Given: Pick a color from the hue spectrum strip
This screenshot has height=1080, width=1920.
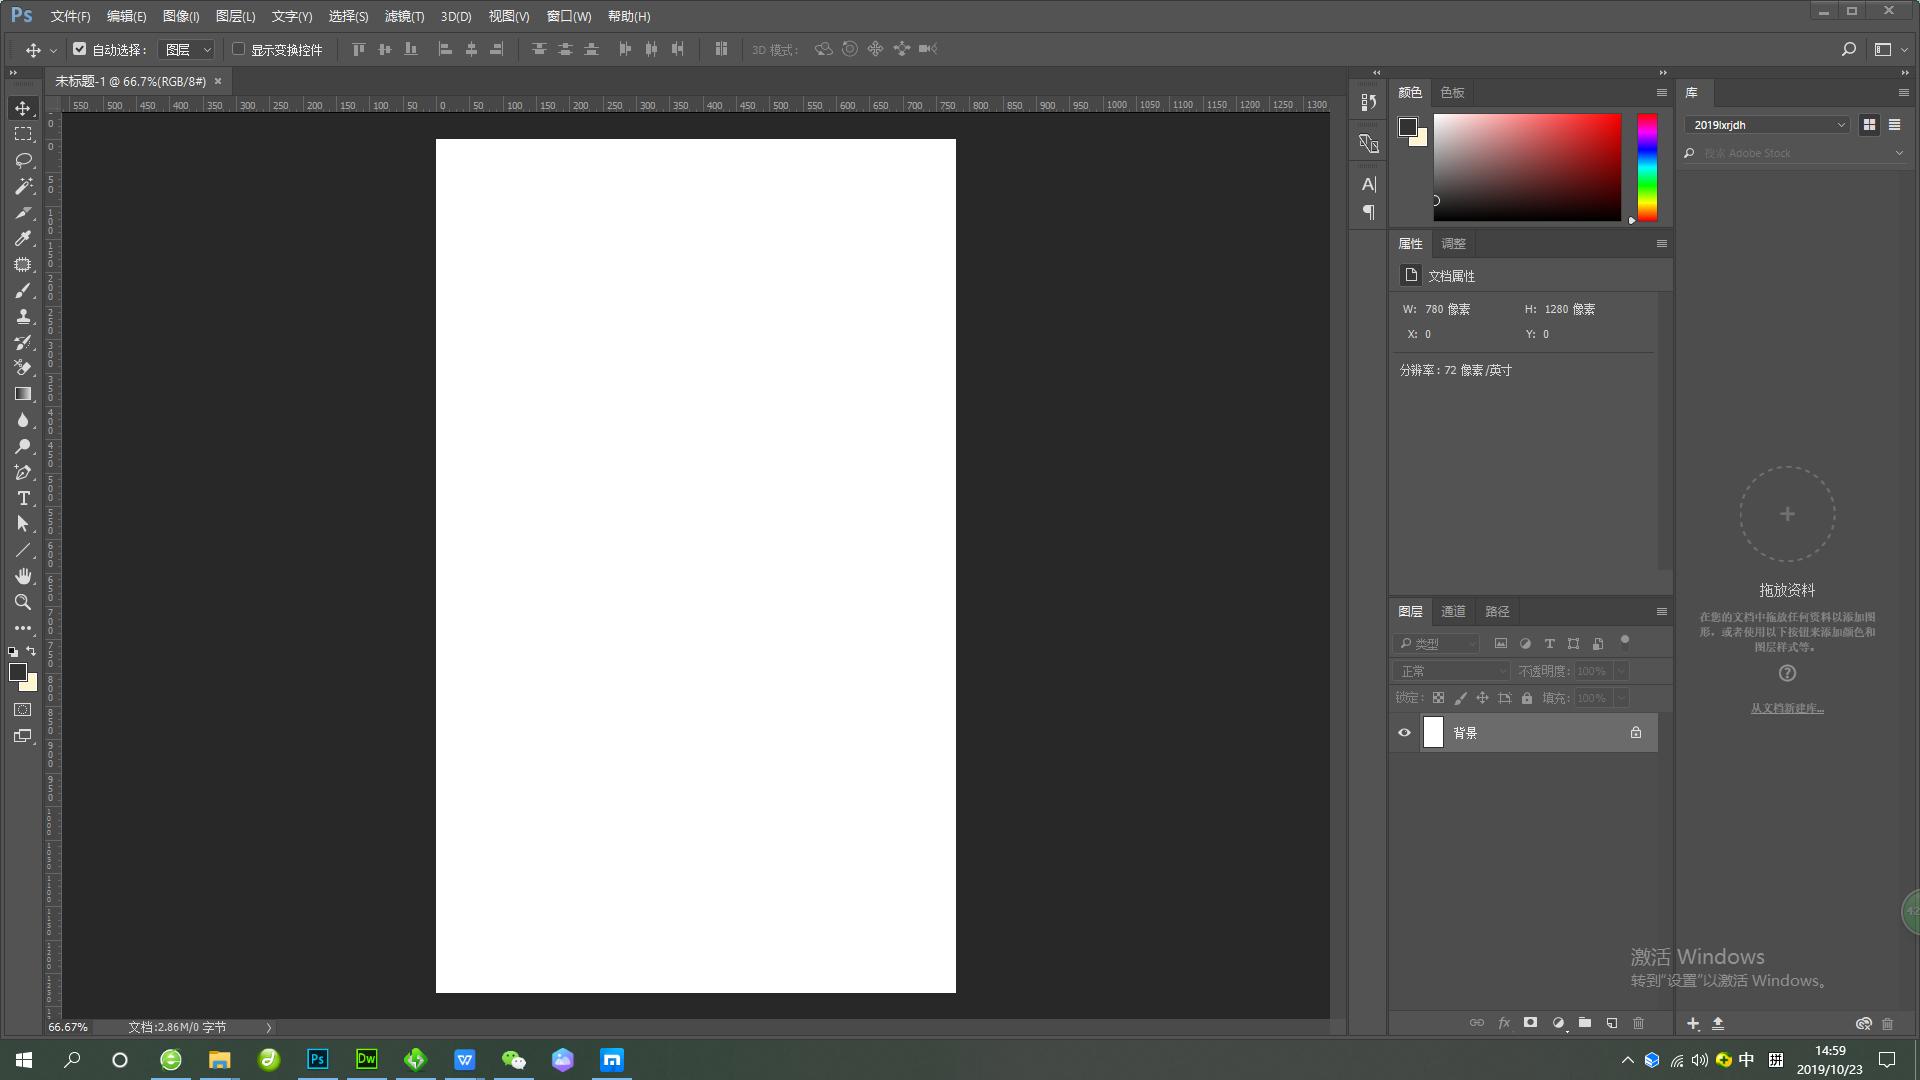Looking at the screenshot, I should pyautogui.click(x=1646, y=167).
